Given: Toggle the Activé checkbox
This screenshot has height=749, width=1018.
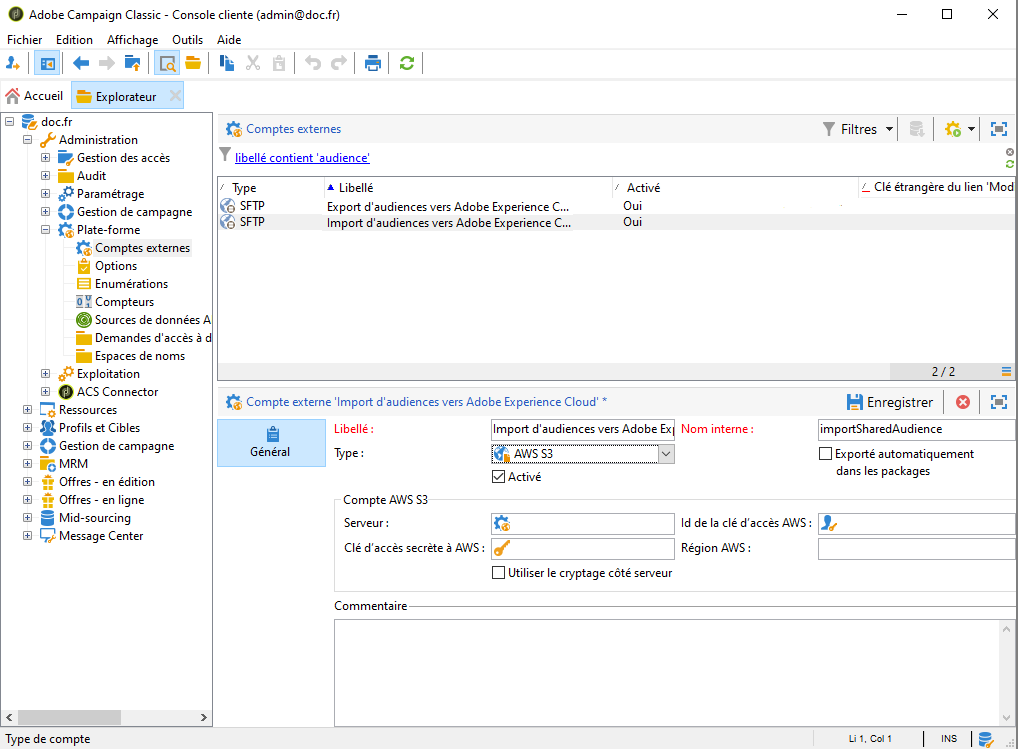Looking at the screenshot, I should 499,476.
